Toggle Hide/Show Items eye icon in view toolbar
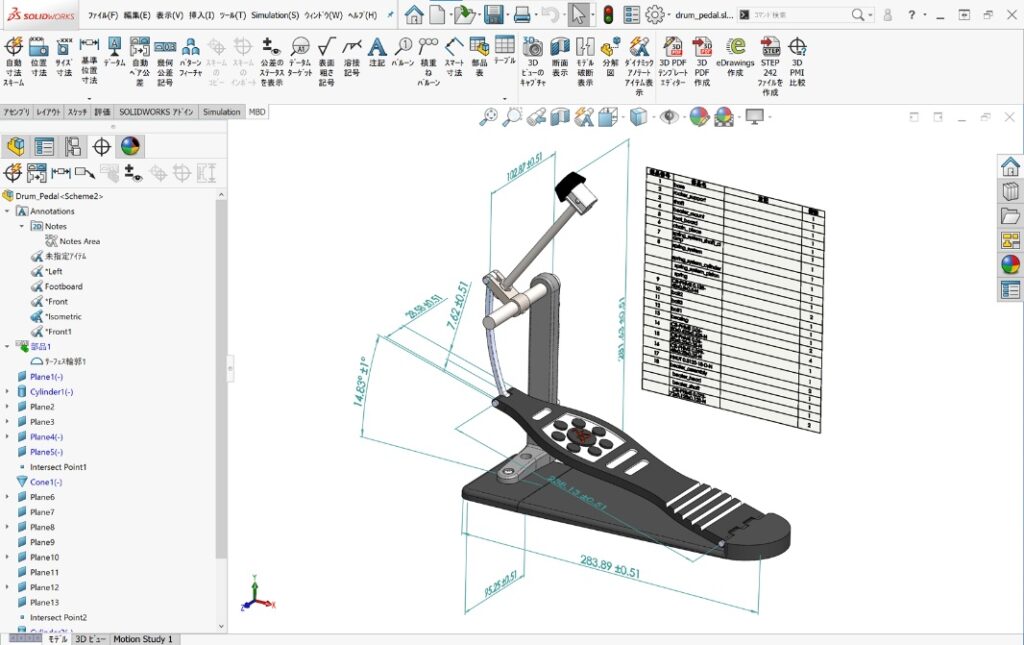1024x645 pixels. tap(669, 117)
